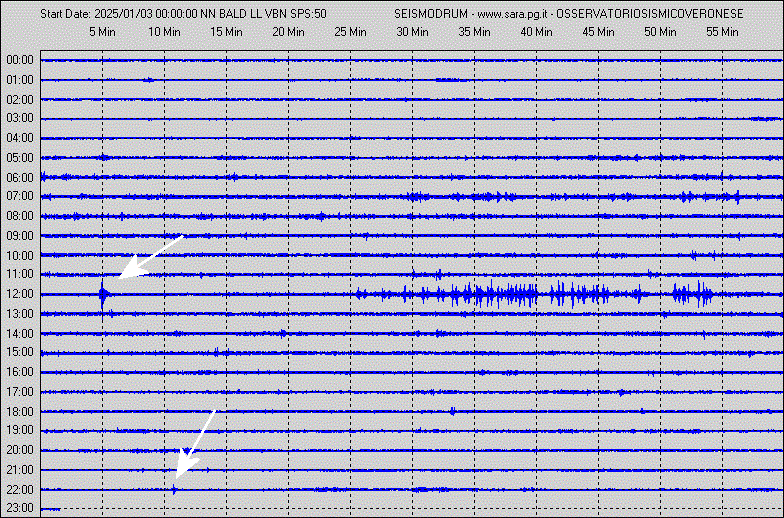Click the 16:00 hour label

[x=20, y=372]
